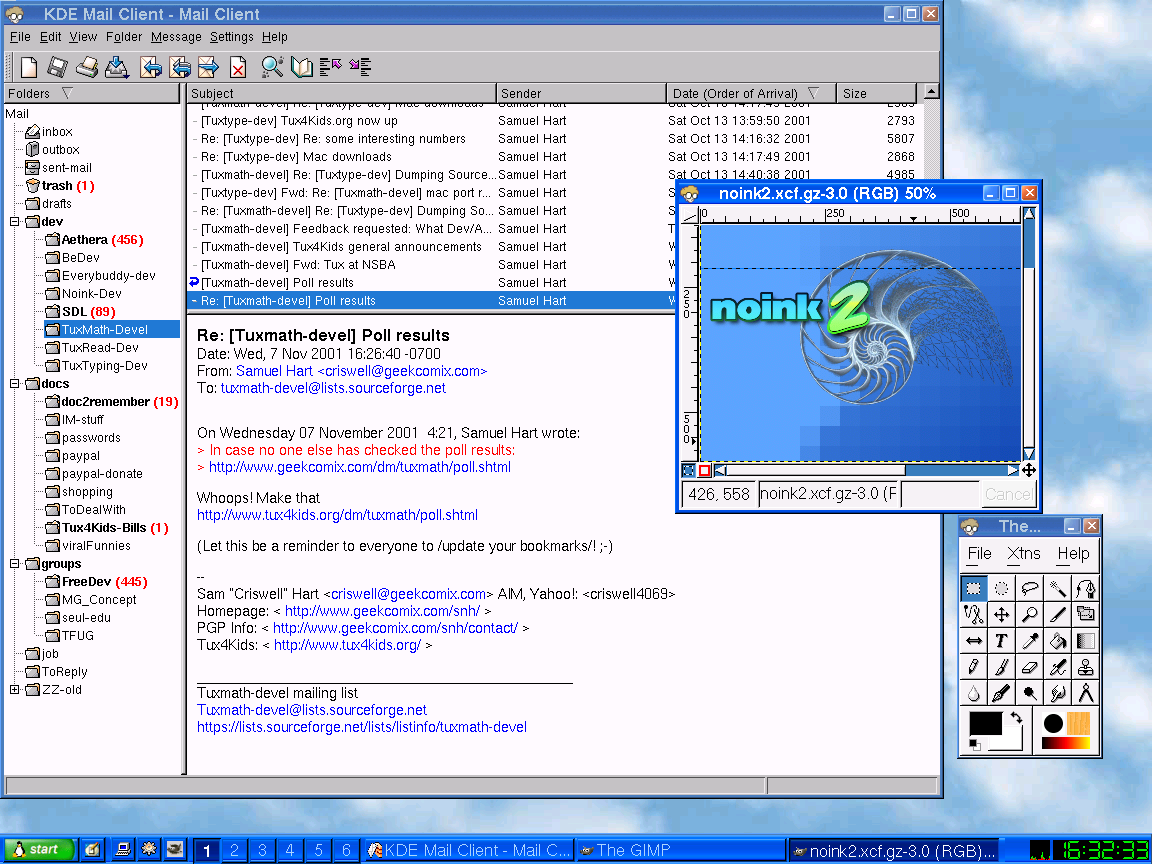Select GIMP's Bucket Fill tool
Screen dimensions: 1152x864
[x=1057, y=641]
